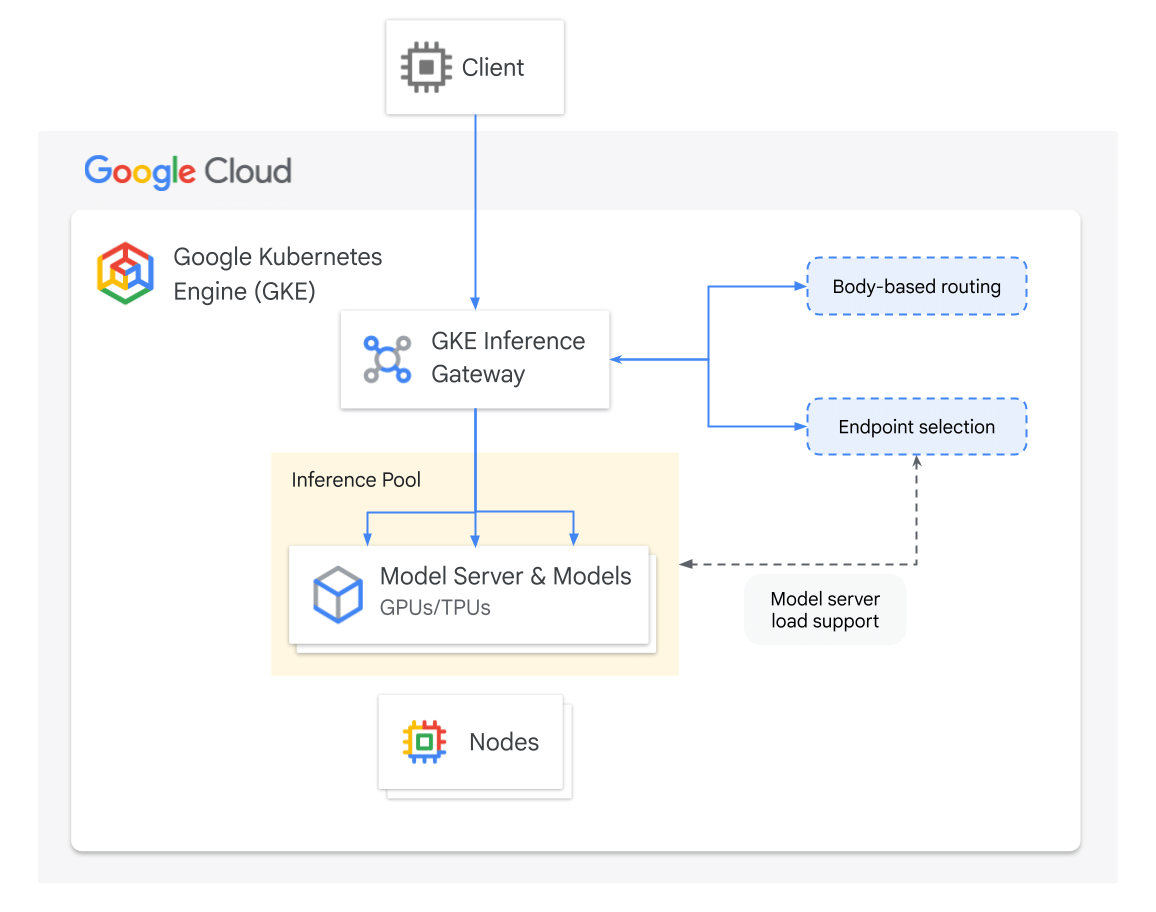This screenshot has width=1156, height=912.
Task: Click the Model Server cube icon
Action: (x=338, y=594)
